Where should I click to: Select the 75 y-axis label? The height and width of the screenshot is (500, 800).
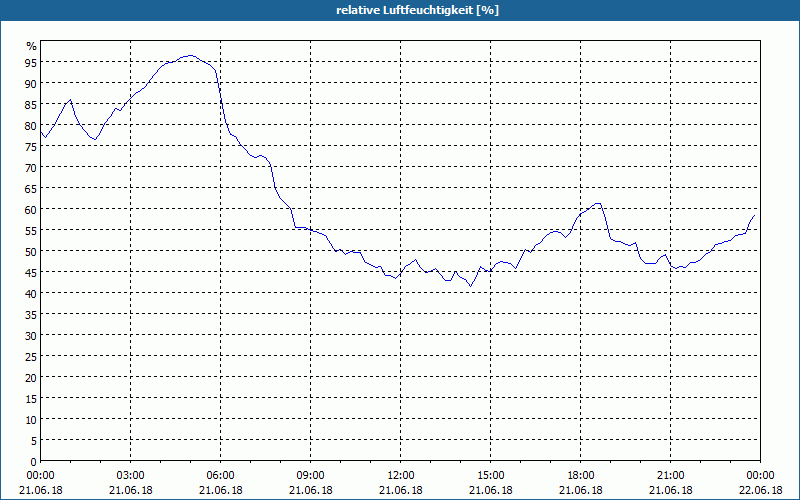click(31, 146)
